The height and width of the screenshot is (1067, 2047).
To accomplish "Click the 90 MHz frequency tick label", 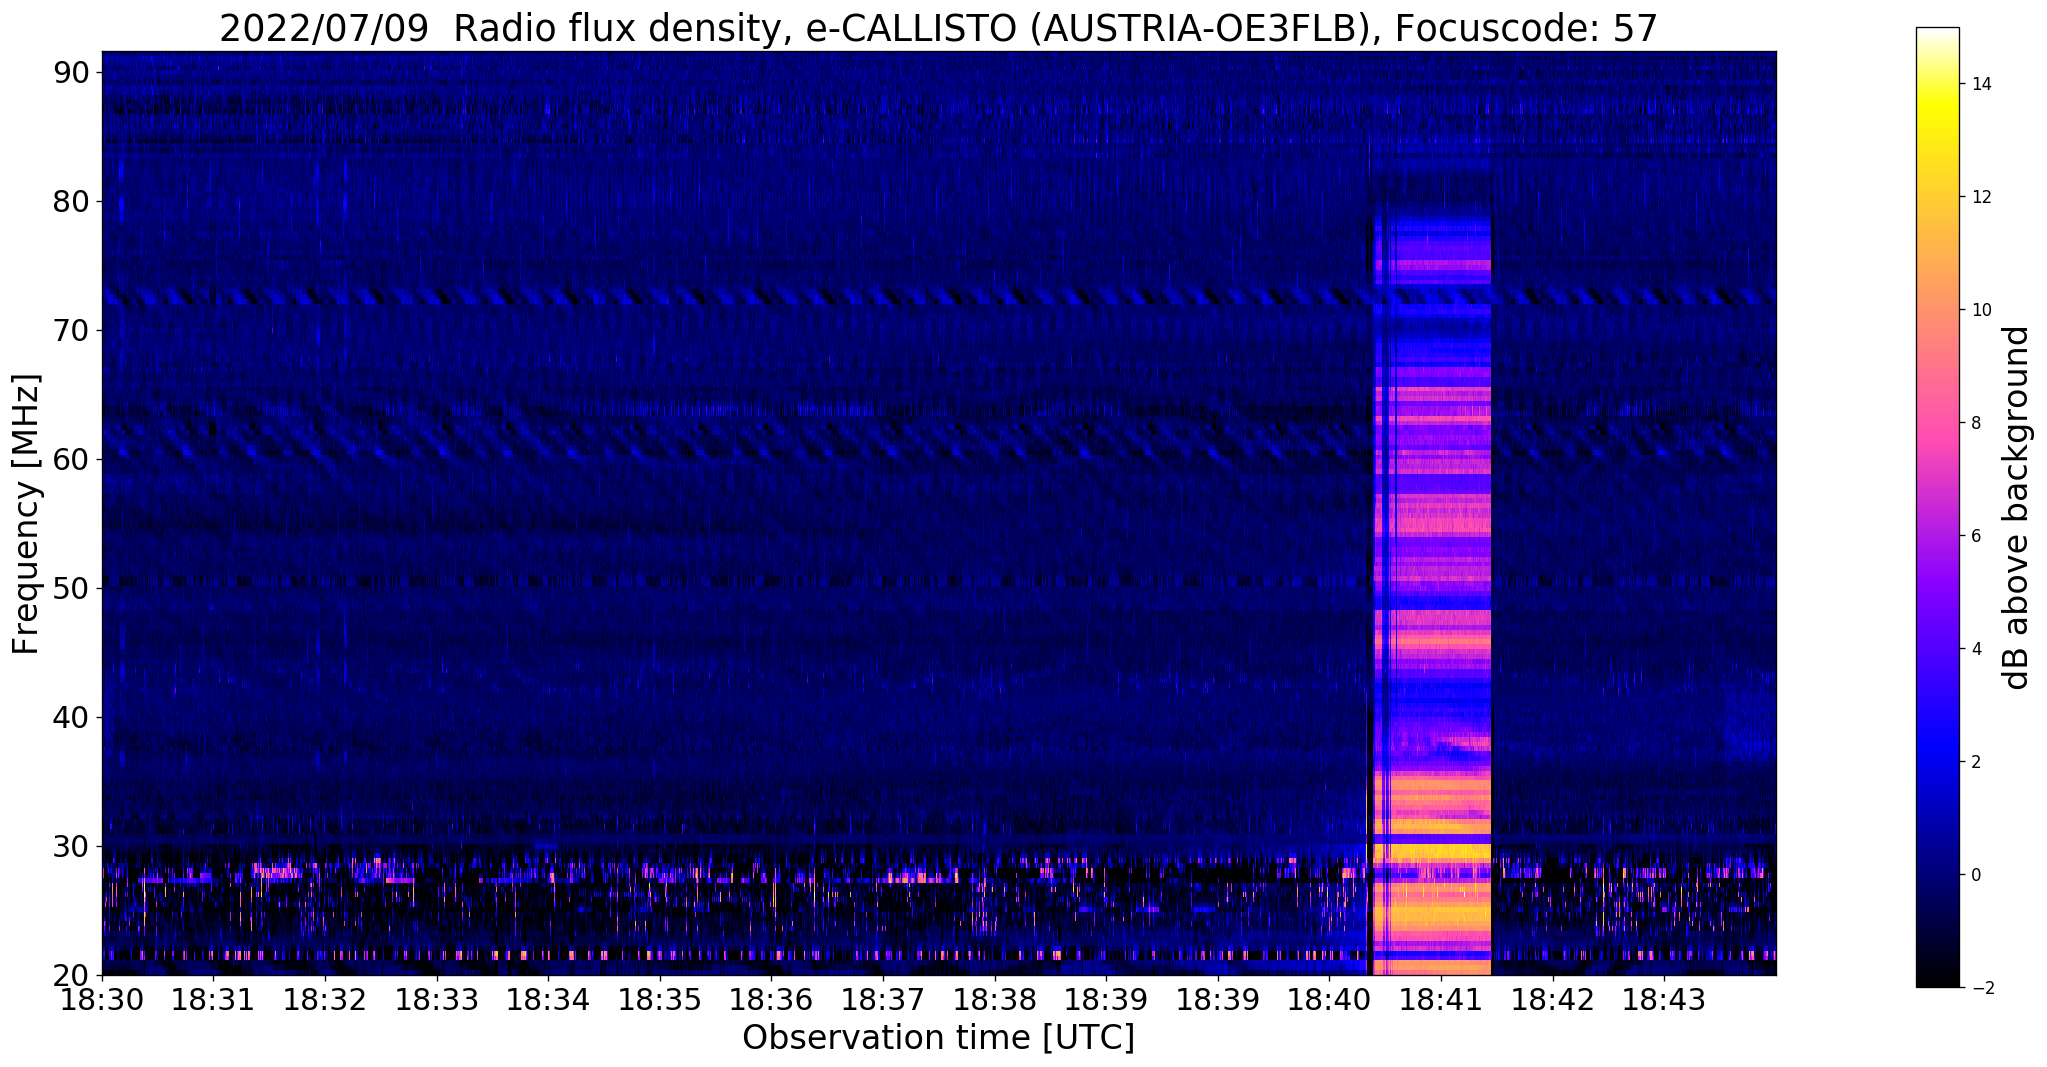I will point(72,72).
